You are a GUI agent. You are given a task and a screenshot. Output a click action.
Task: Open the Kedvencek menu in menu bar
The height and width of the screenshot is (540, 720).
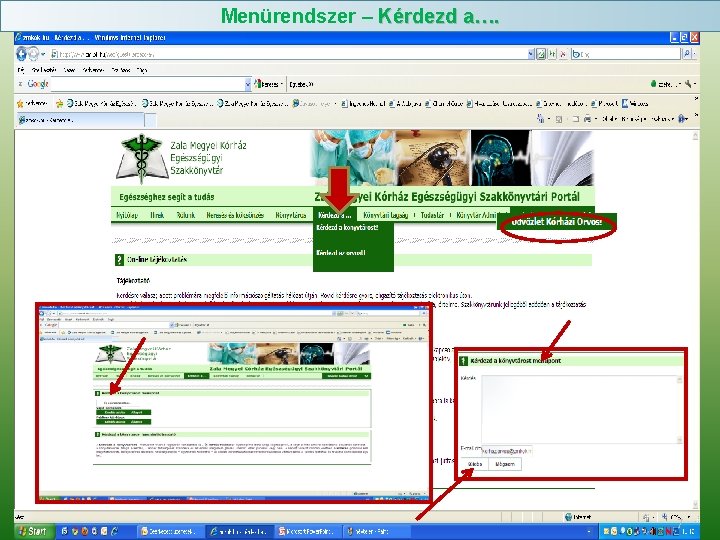coord(93,70)
